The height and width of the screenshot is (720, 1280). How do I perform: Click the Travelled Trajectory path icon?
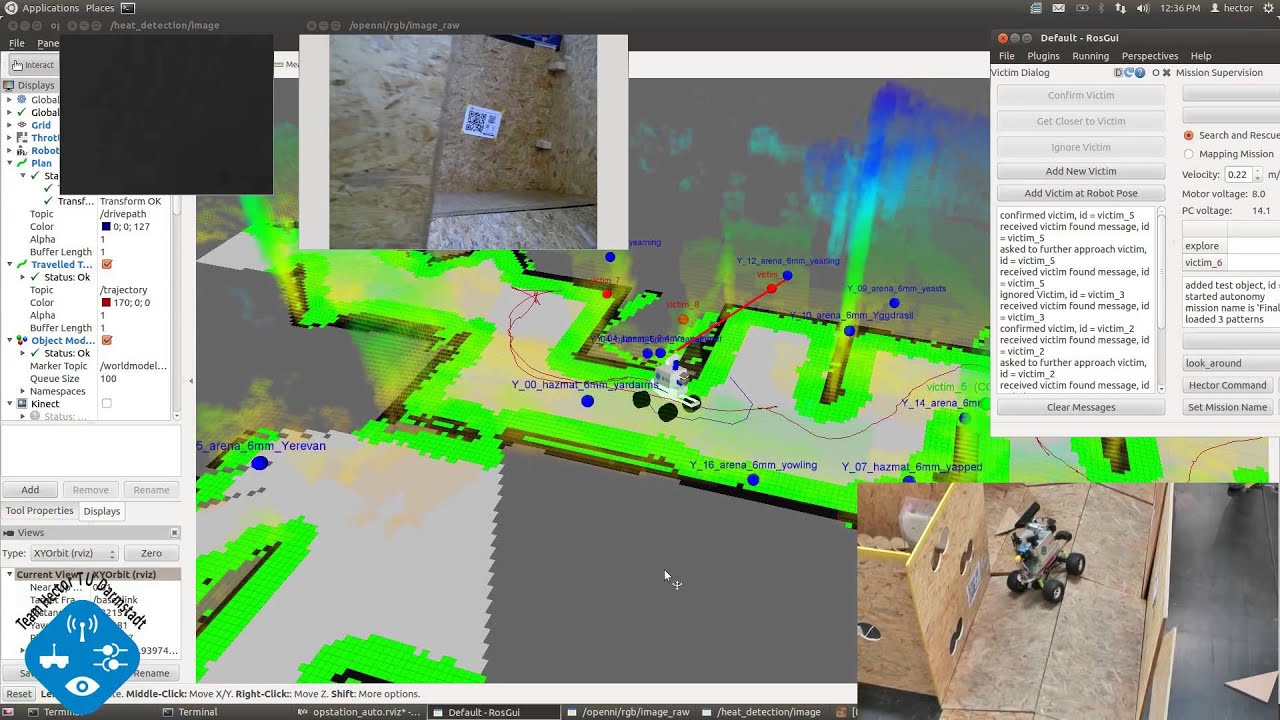22,264
